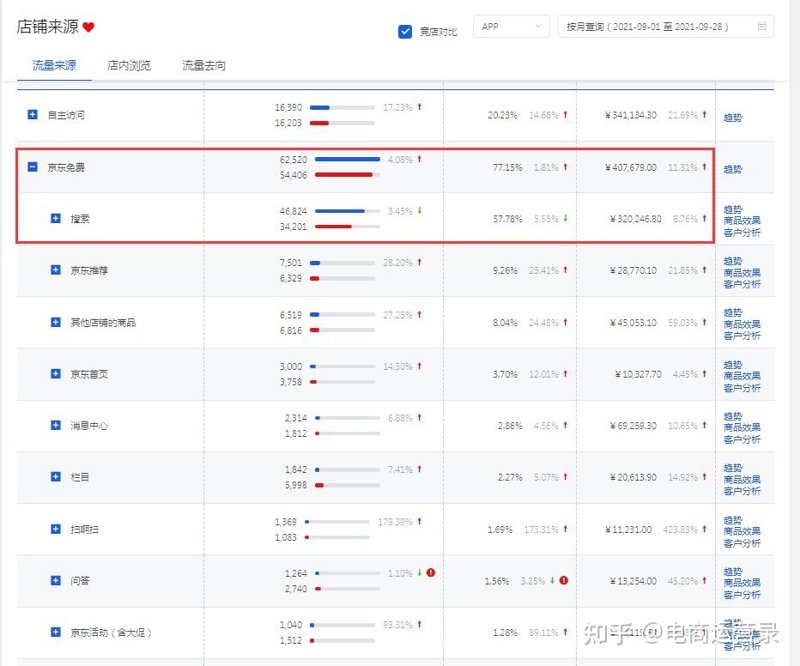Open 商品效果 link in 其他店铺的商品 row

click(x=742, y=324)
